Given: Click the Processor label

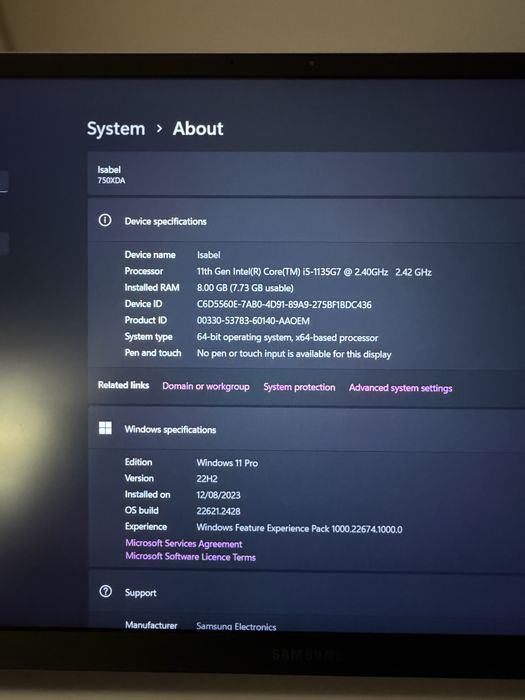Looking at the screenshot, I should point(144,271).
